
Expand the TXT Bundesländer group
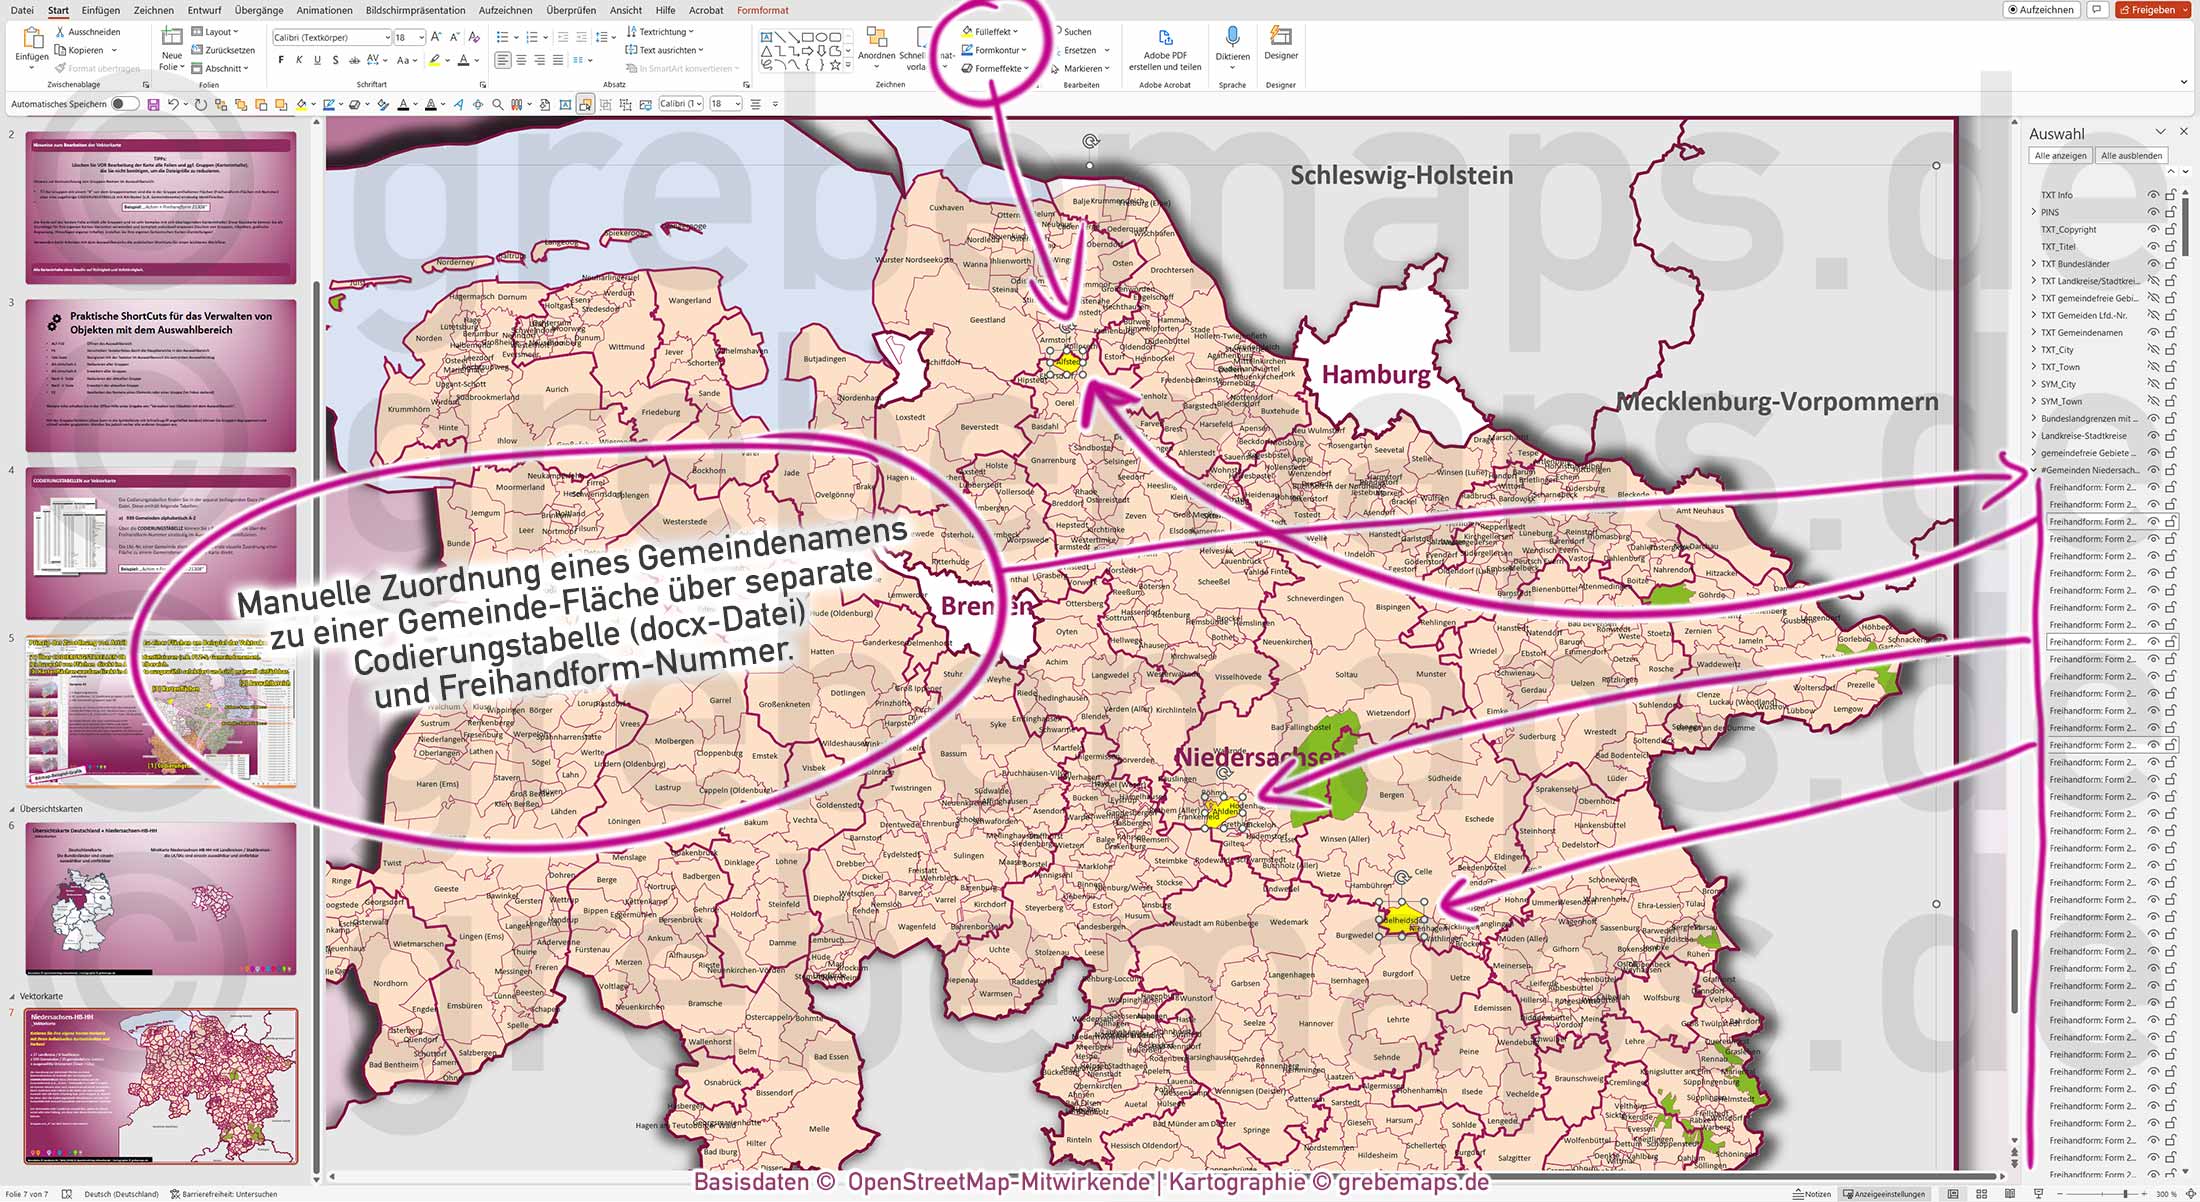[x=2034, y=264]
